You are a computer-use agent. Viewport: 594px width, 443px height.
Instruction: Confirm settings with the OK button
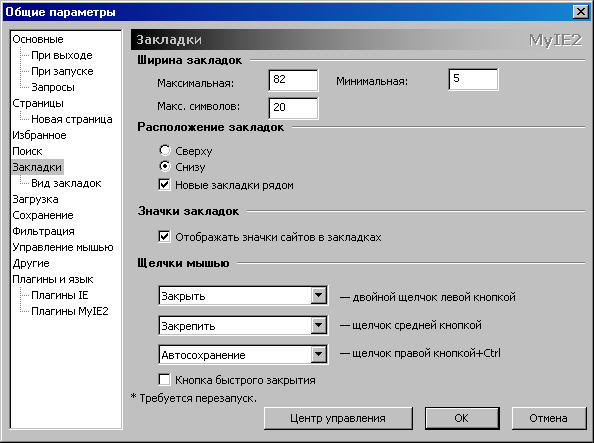(x=461, y=418)
